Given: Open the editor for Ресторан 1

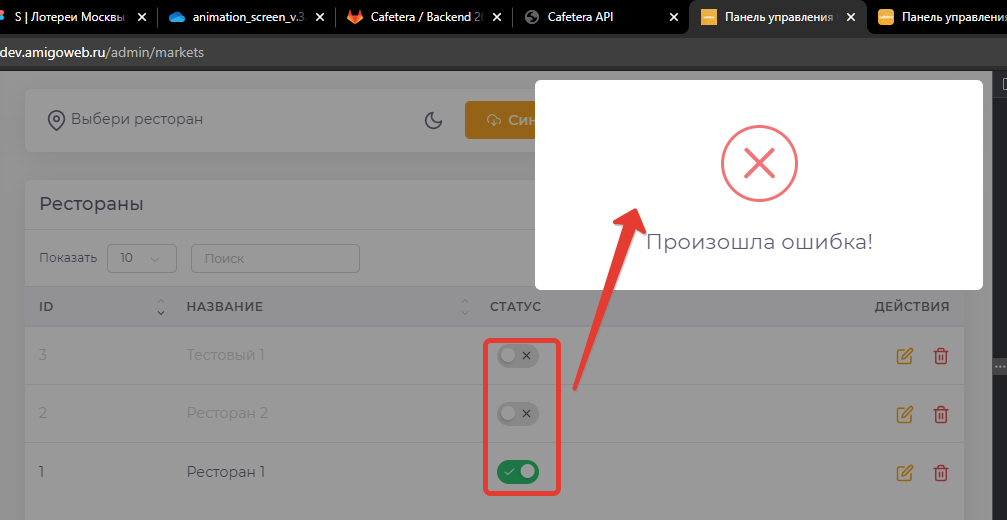Looking at the screenshot, I should (x=905, y=472).
